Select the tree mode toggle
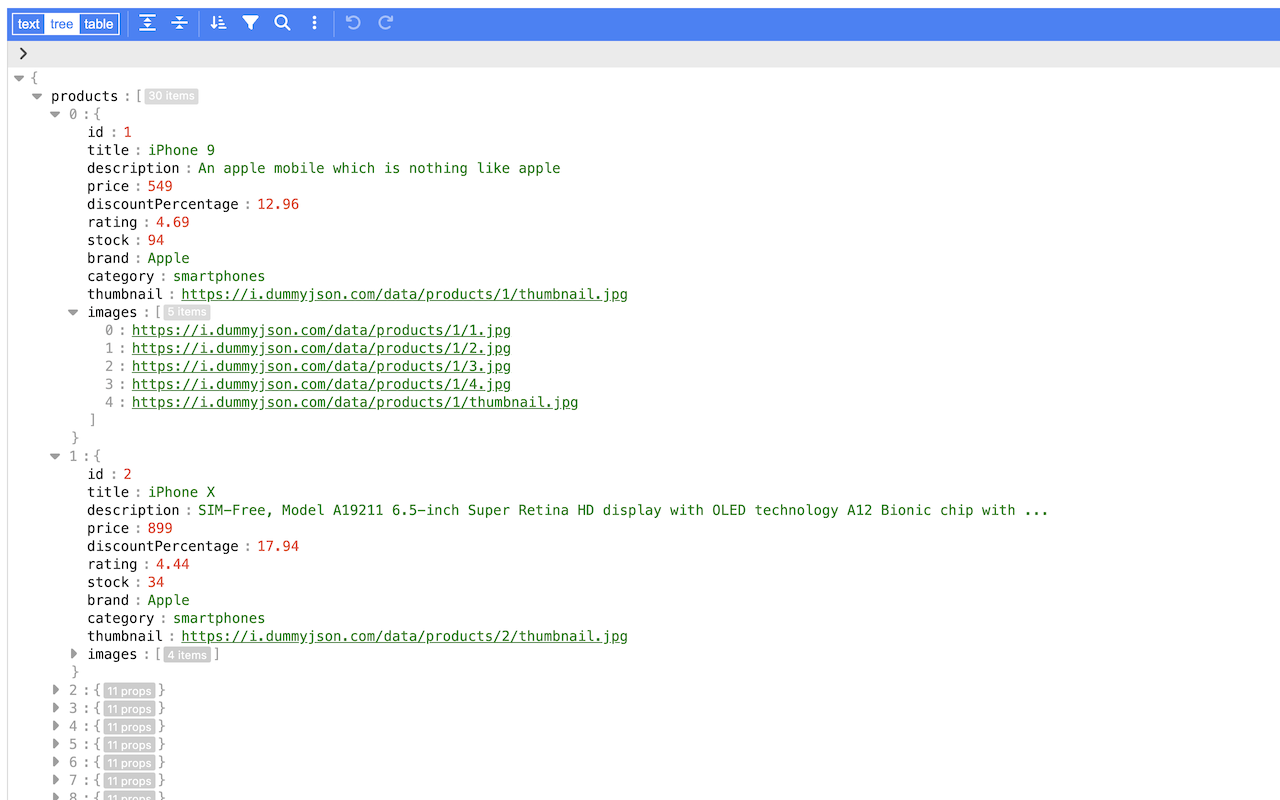 pyautogui.click(x=60, y=23)
